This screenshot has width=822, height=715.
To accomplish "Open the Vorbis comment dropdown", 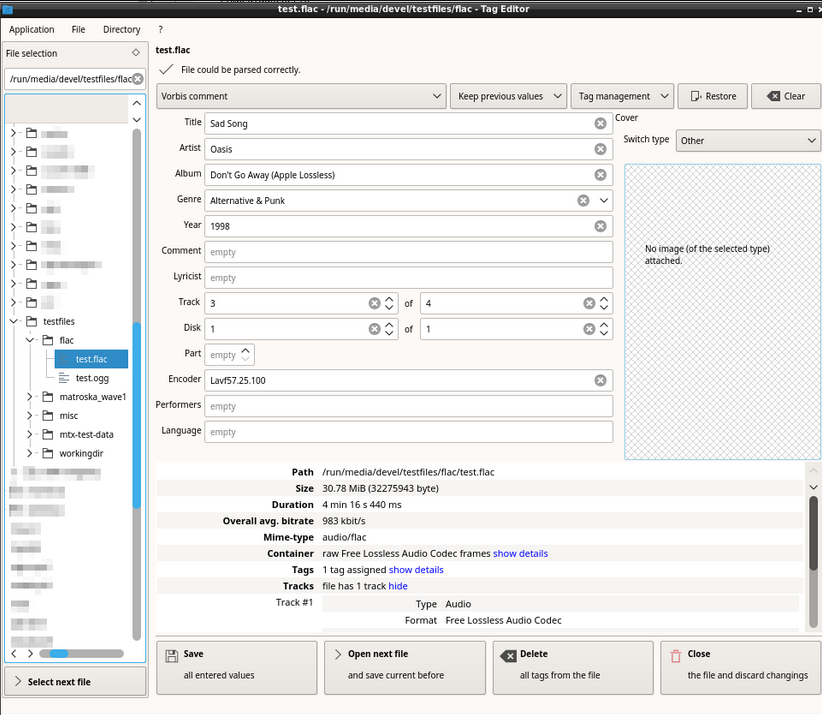I will (301, 96).
